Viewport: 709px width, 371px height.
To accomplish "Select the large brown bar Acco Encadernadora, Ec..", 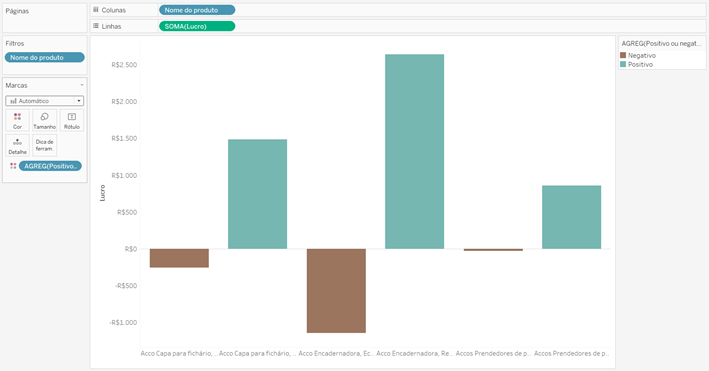I will coord(336,290).
